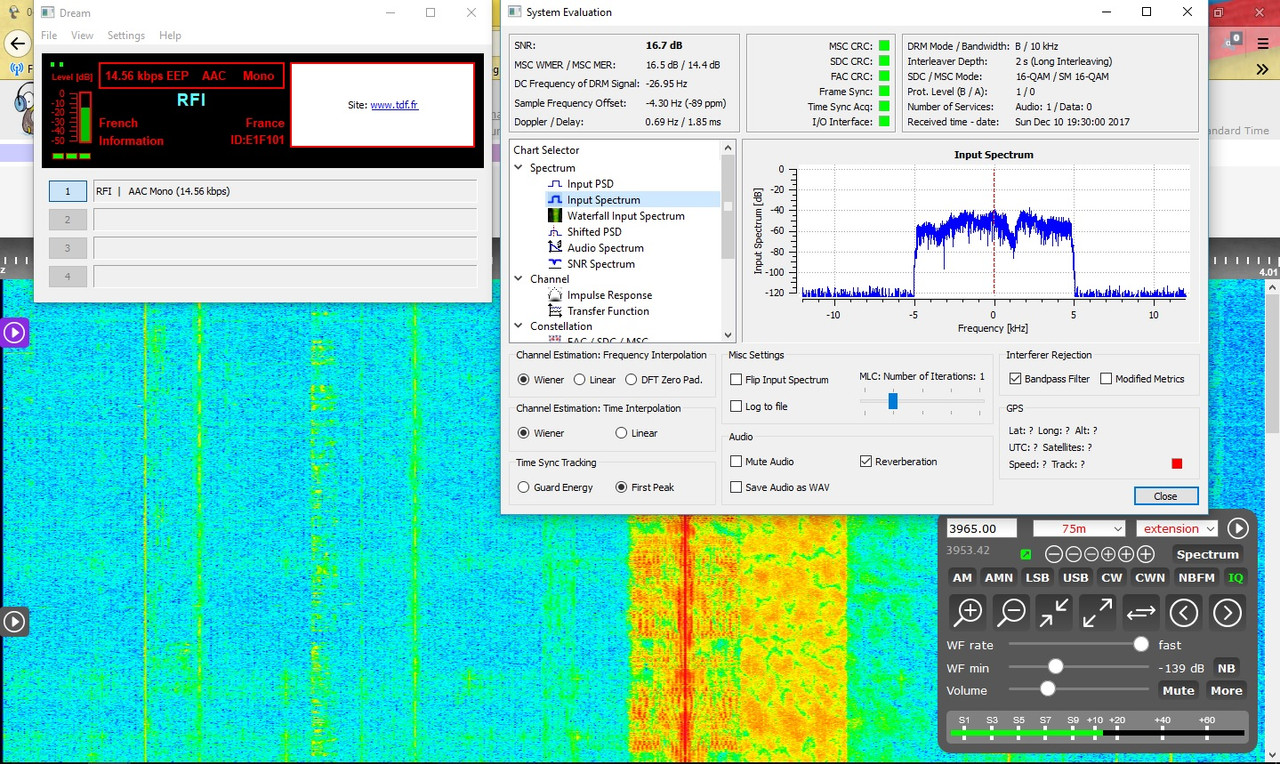Screen dimensions: 1280x764
Task: Show the Transfer Function chart icon
Action: (x=555, y=311)
